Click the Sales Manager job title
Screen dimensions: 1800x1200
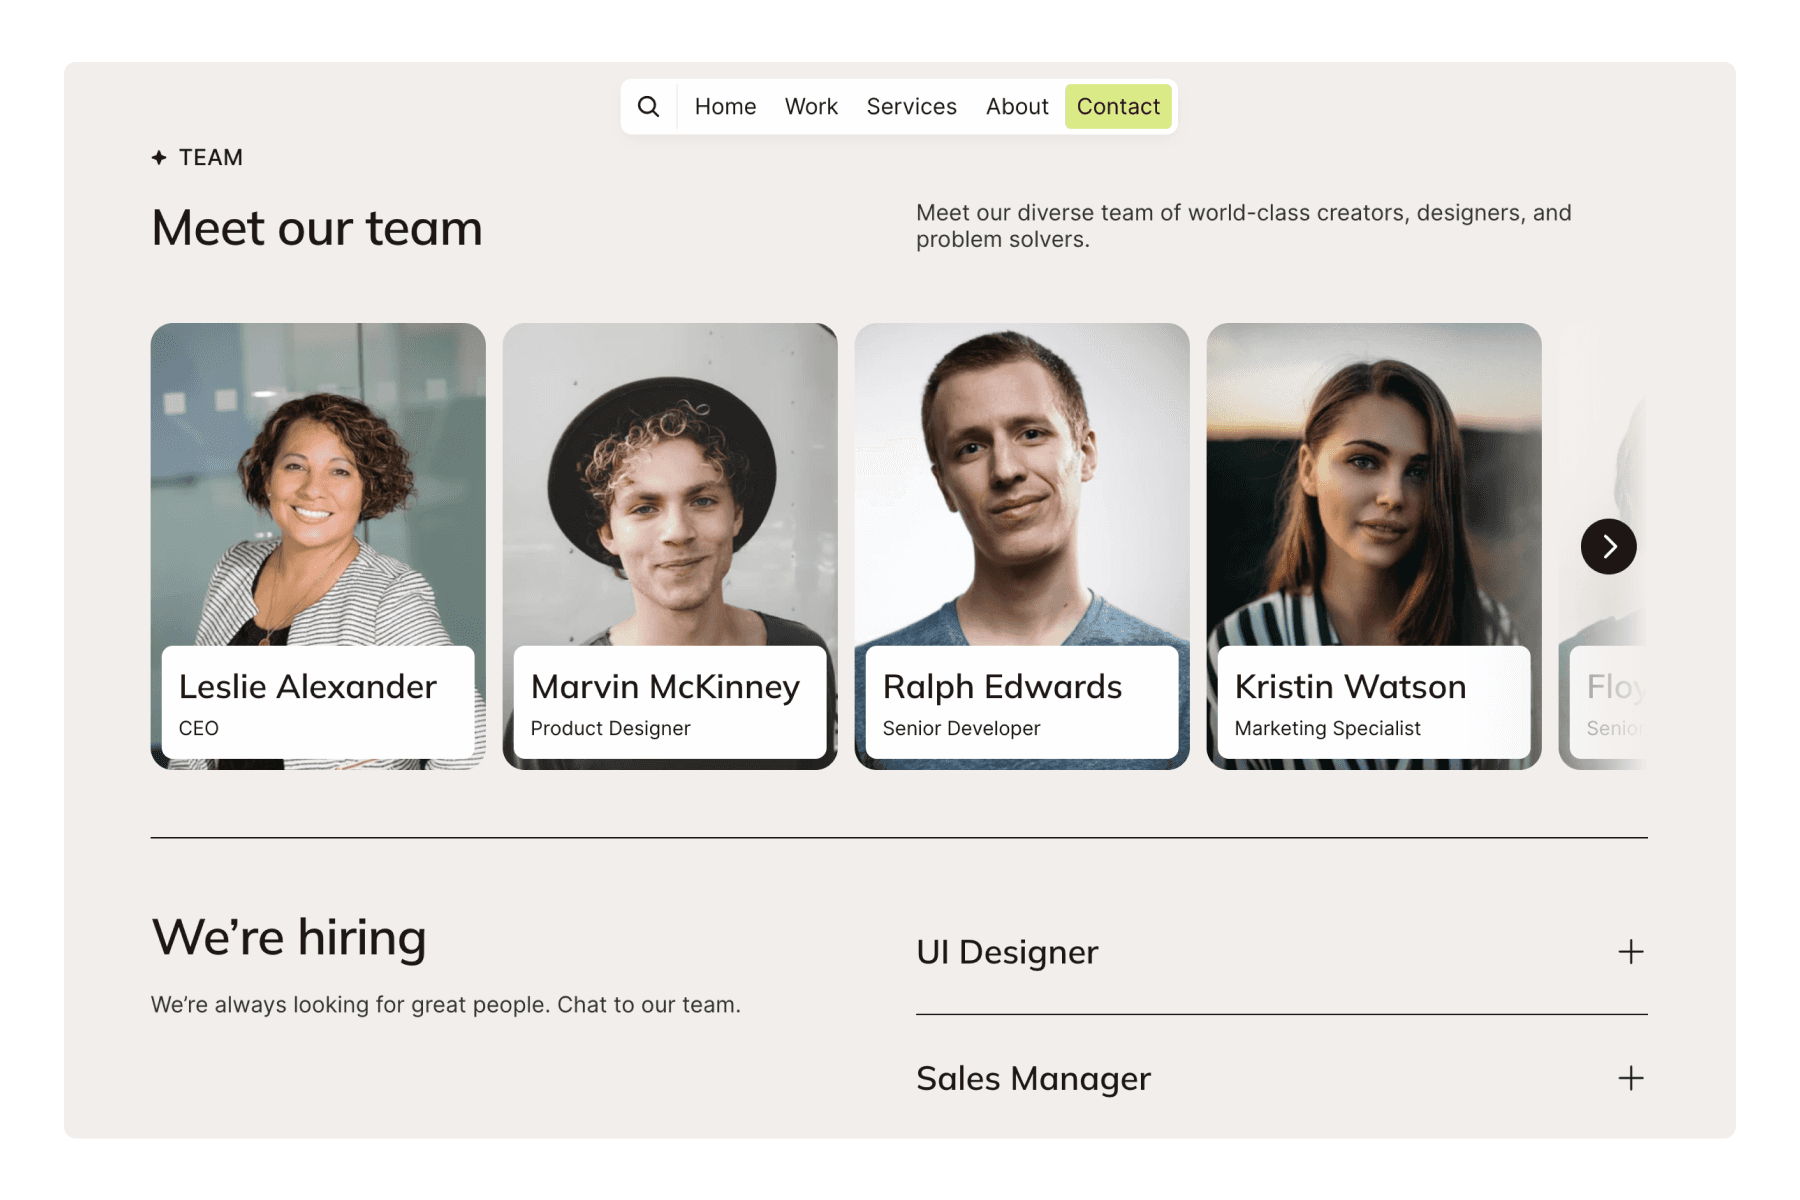1033,1079
